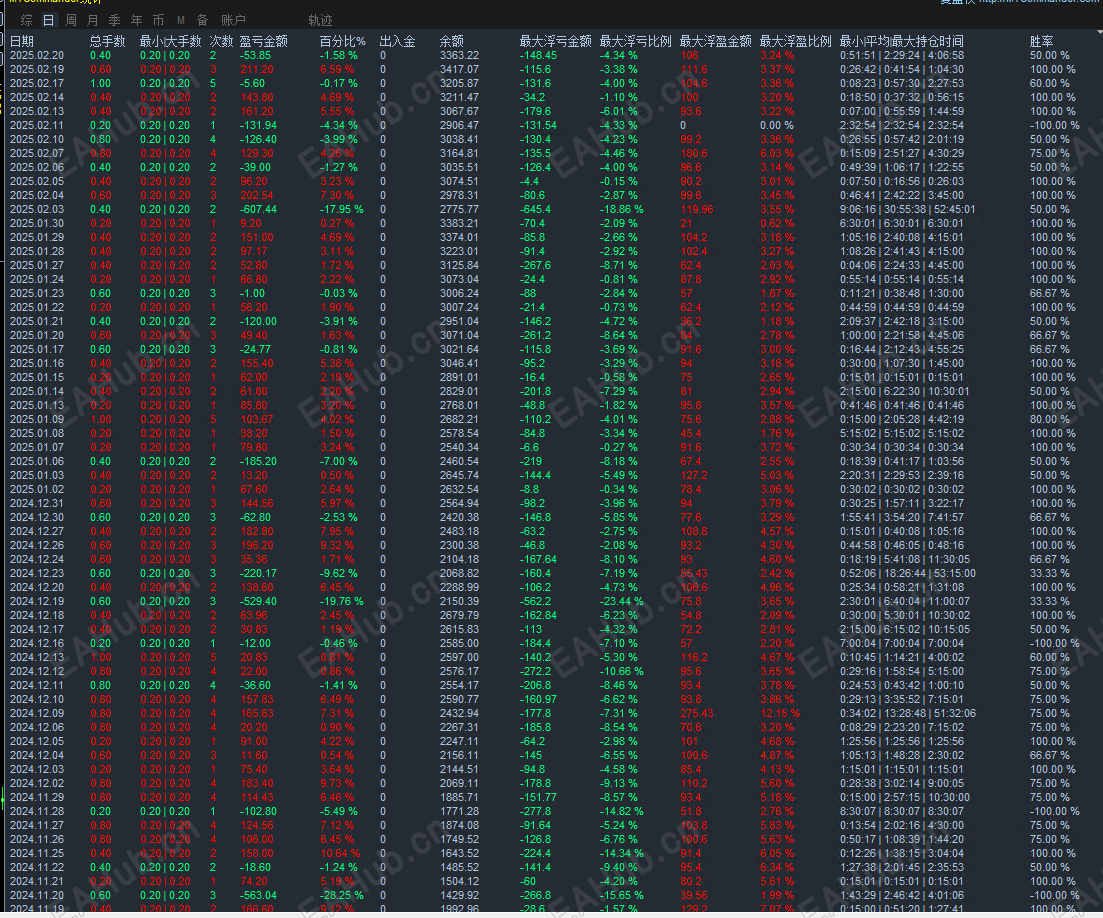Image resolution: width=1103 pixels, height=918 pixels.
Task: Click the 12.15 % floating profit ratio
Action: 780,713
